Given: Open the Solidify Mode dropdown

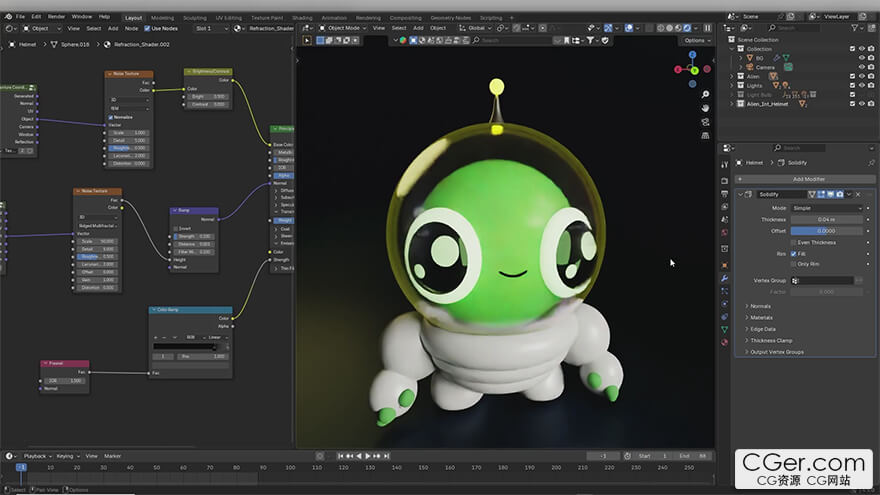Looking at the screenshot, I should pos(827,208).
